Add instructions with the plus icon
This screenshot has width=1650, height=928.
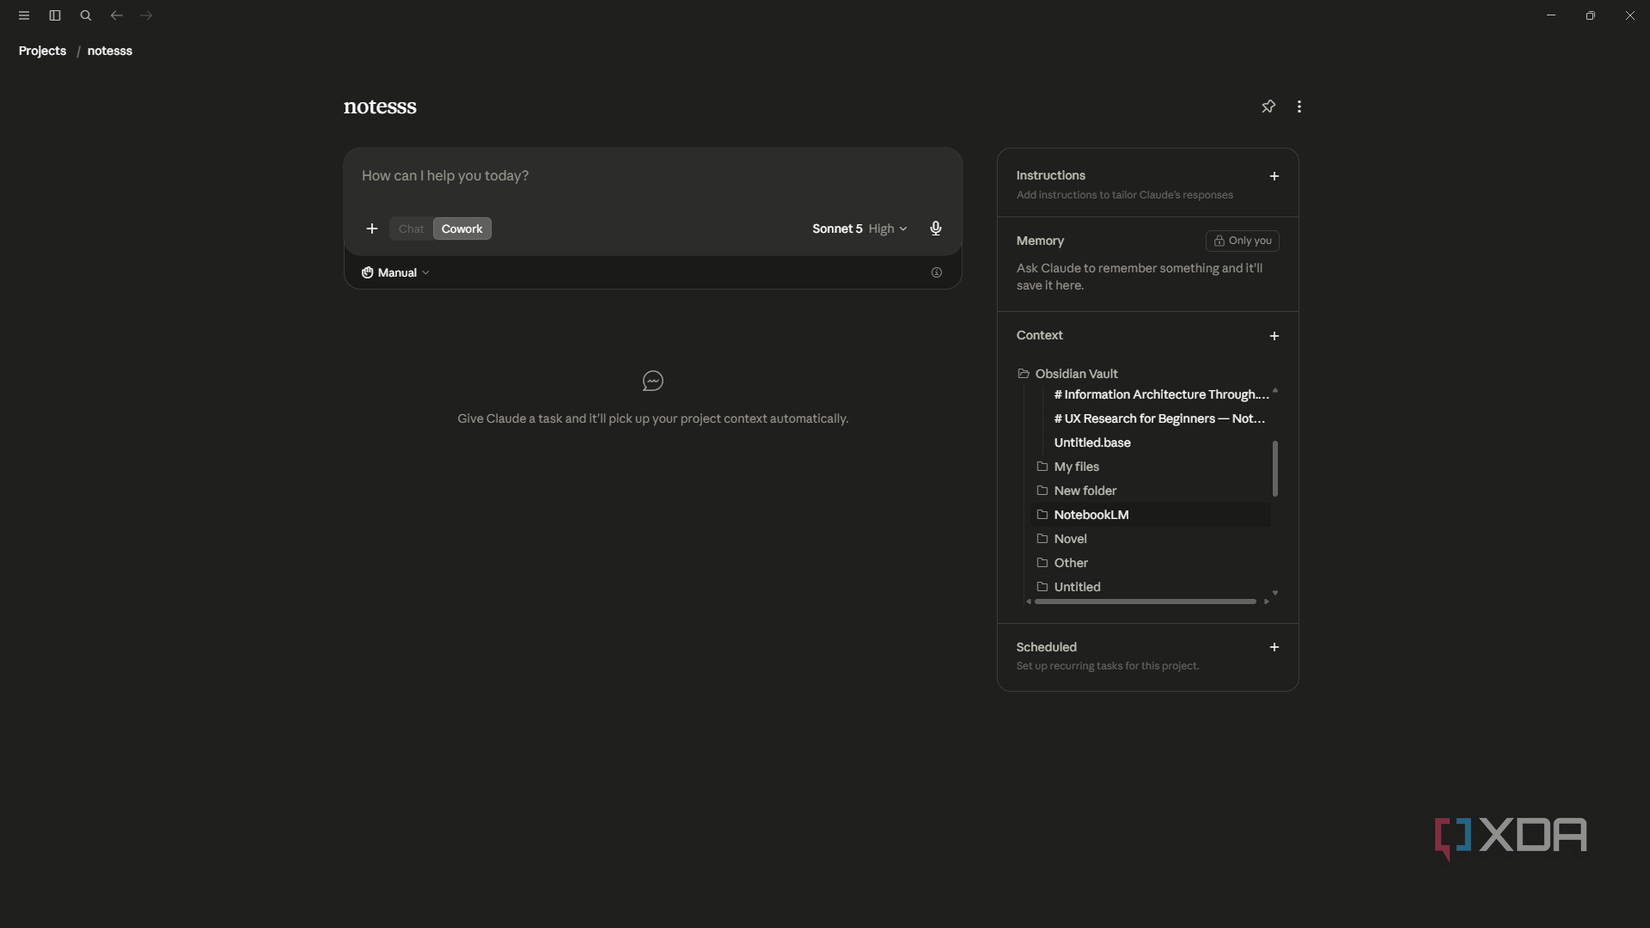[1274, 176]
